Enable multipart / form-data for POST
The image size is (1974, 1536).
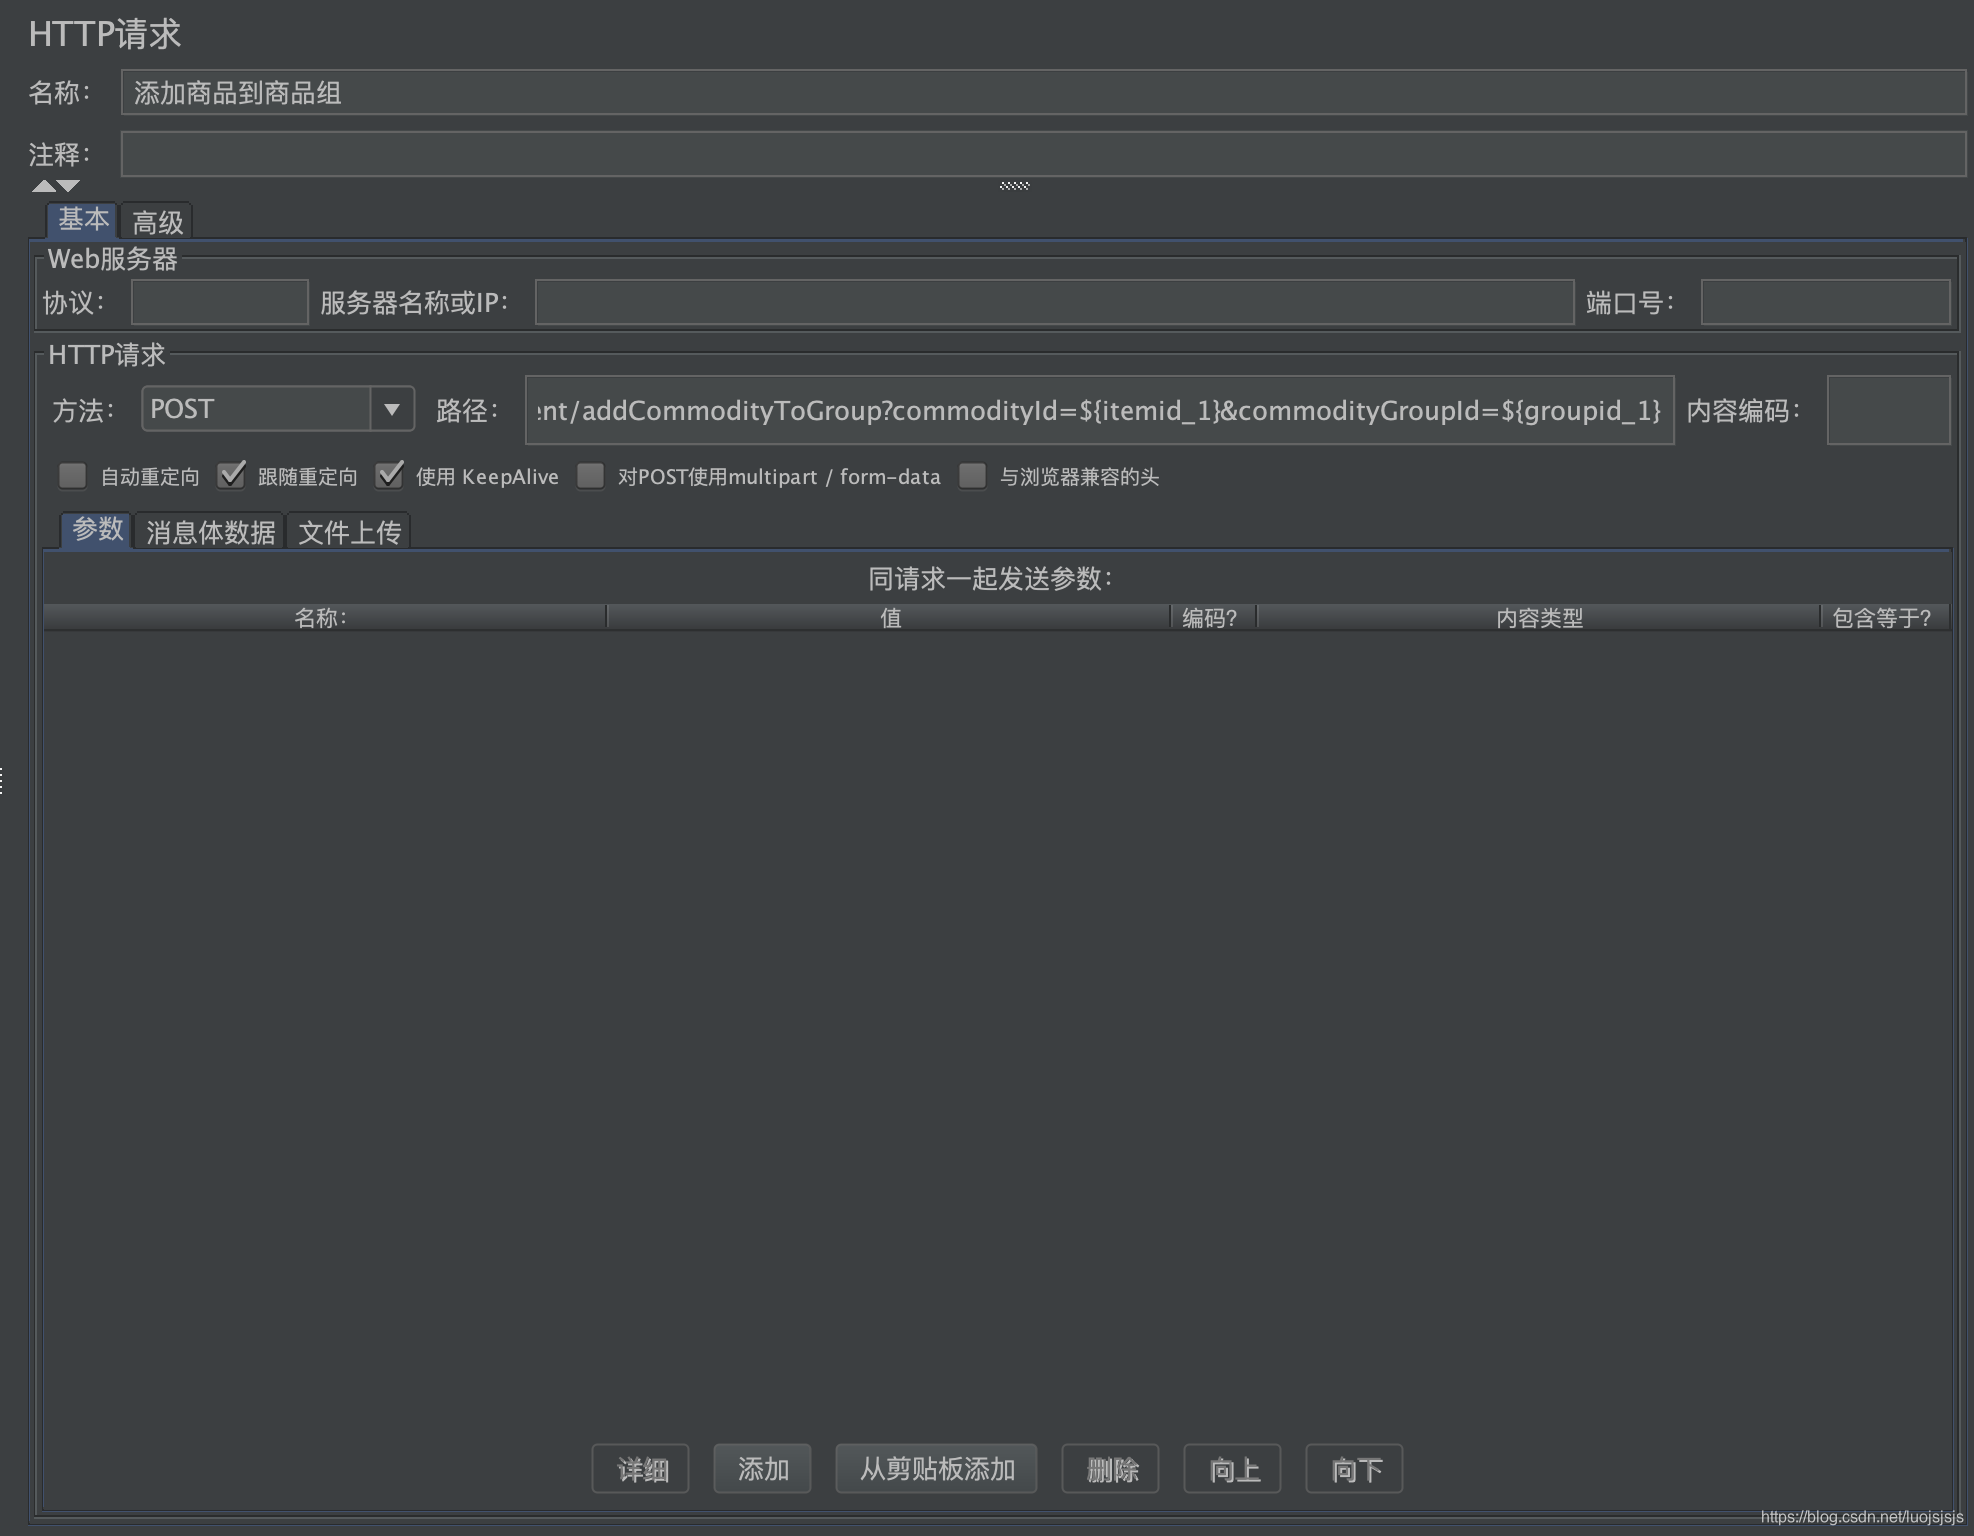[x=591, y=476]
